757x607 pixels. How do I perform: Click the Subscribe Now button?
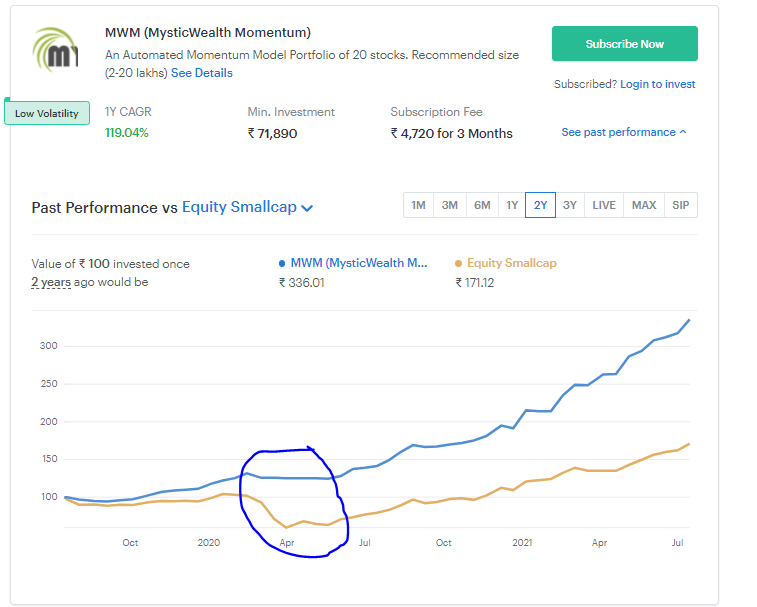(x=624, y=43)
